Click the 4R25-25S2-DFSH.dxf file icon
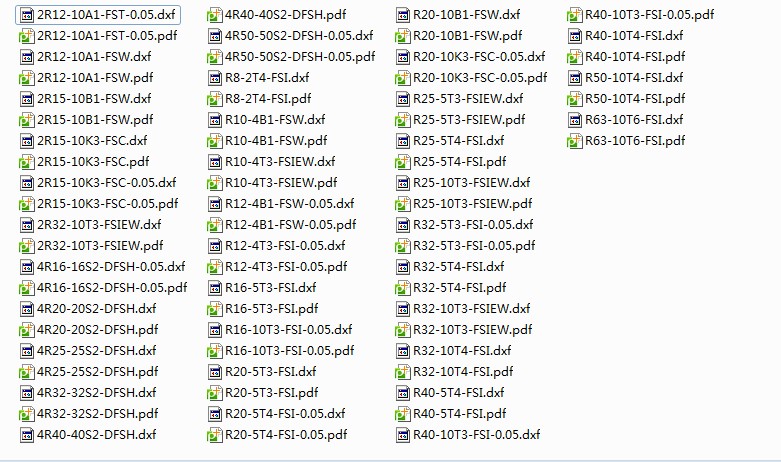 point(26,350)
